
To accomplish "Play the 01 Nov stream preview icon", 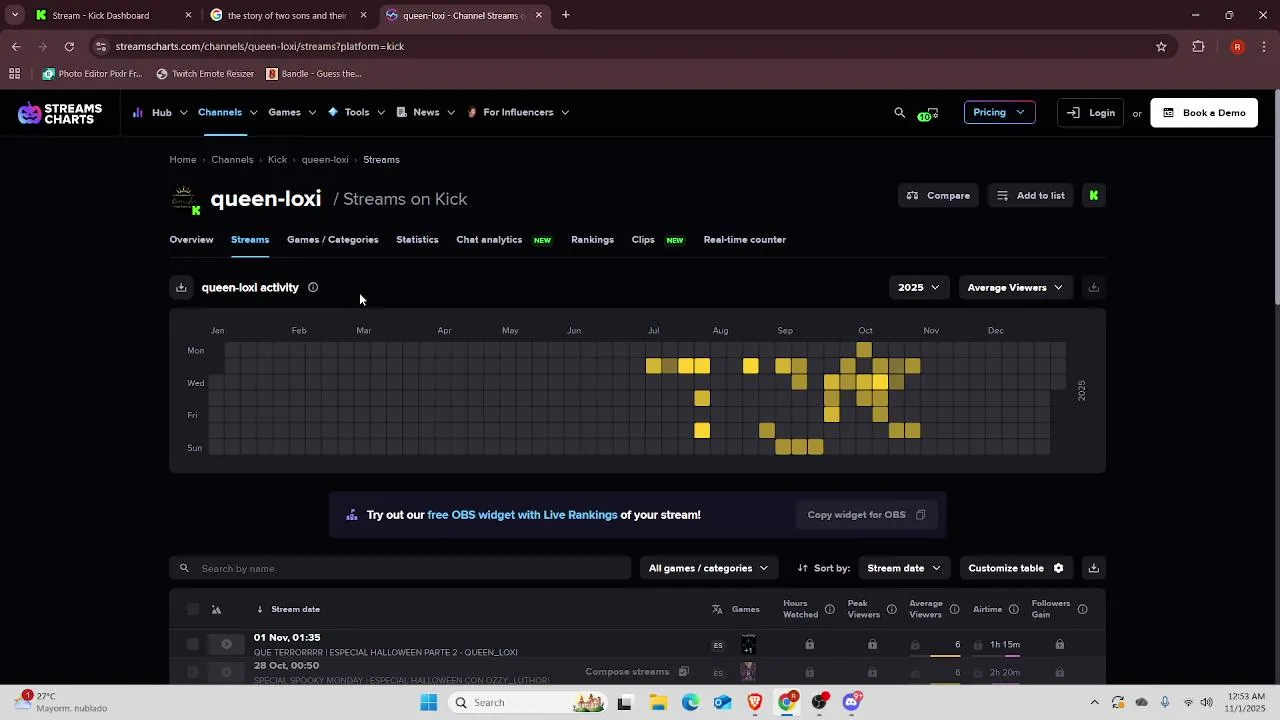I will [226, 645].
